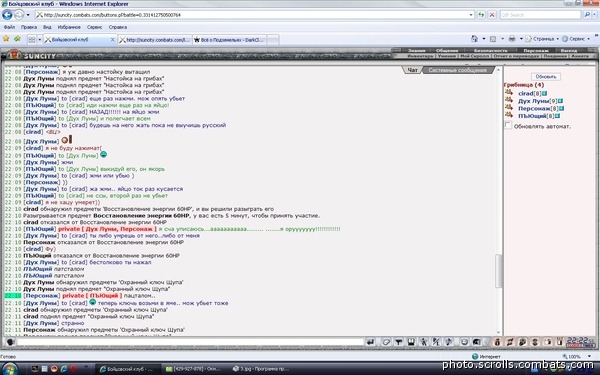The width and height of the screenshot is (600, 375).
Task: Click the info icon next to cirad
Action: [545, 93]
